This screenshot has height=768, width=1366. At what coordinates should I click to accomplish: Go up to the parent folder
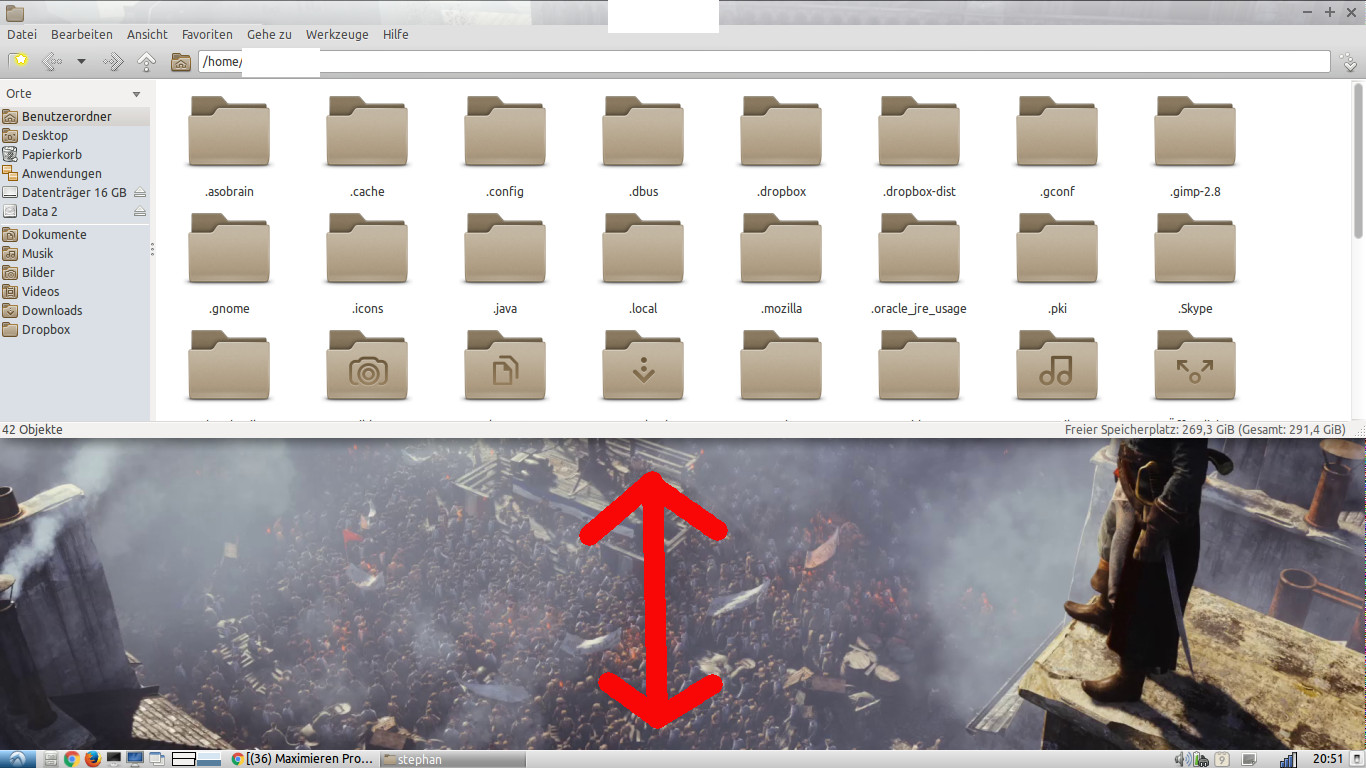(x=146, y=62)
